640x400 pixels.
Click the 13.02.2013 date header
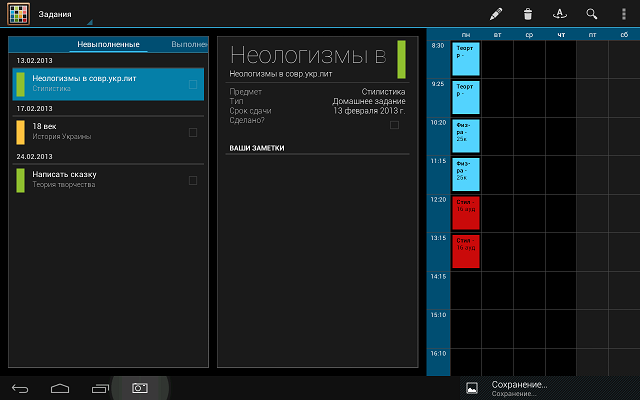pyautogui.click(x=34, y=60)
